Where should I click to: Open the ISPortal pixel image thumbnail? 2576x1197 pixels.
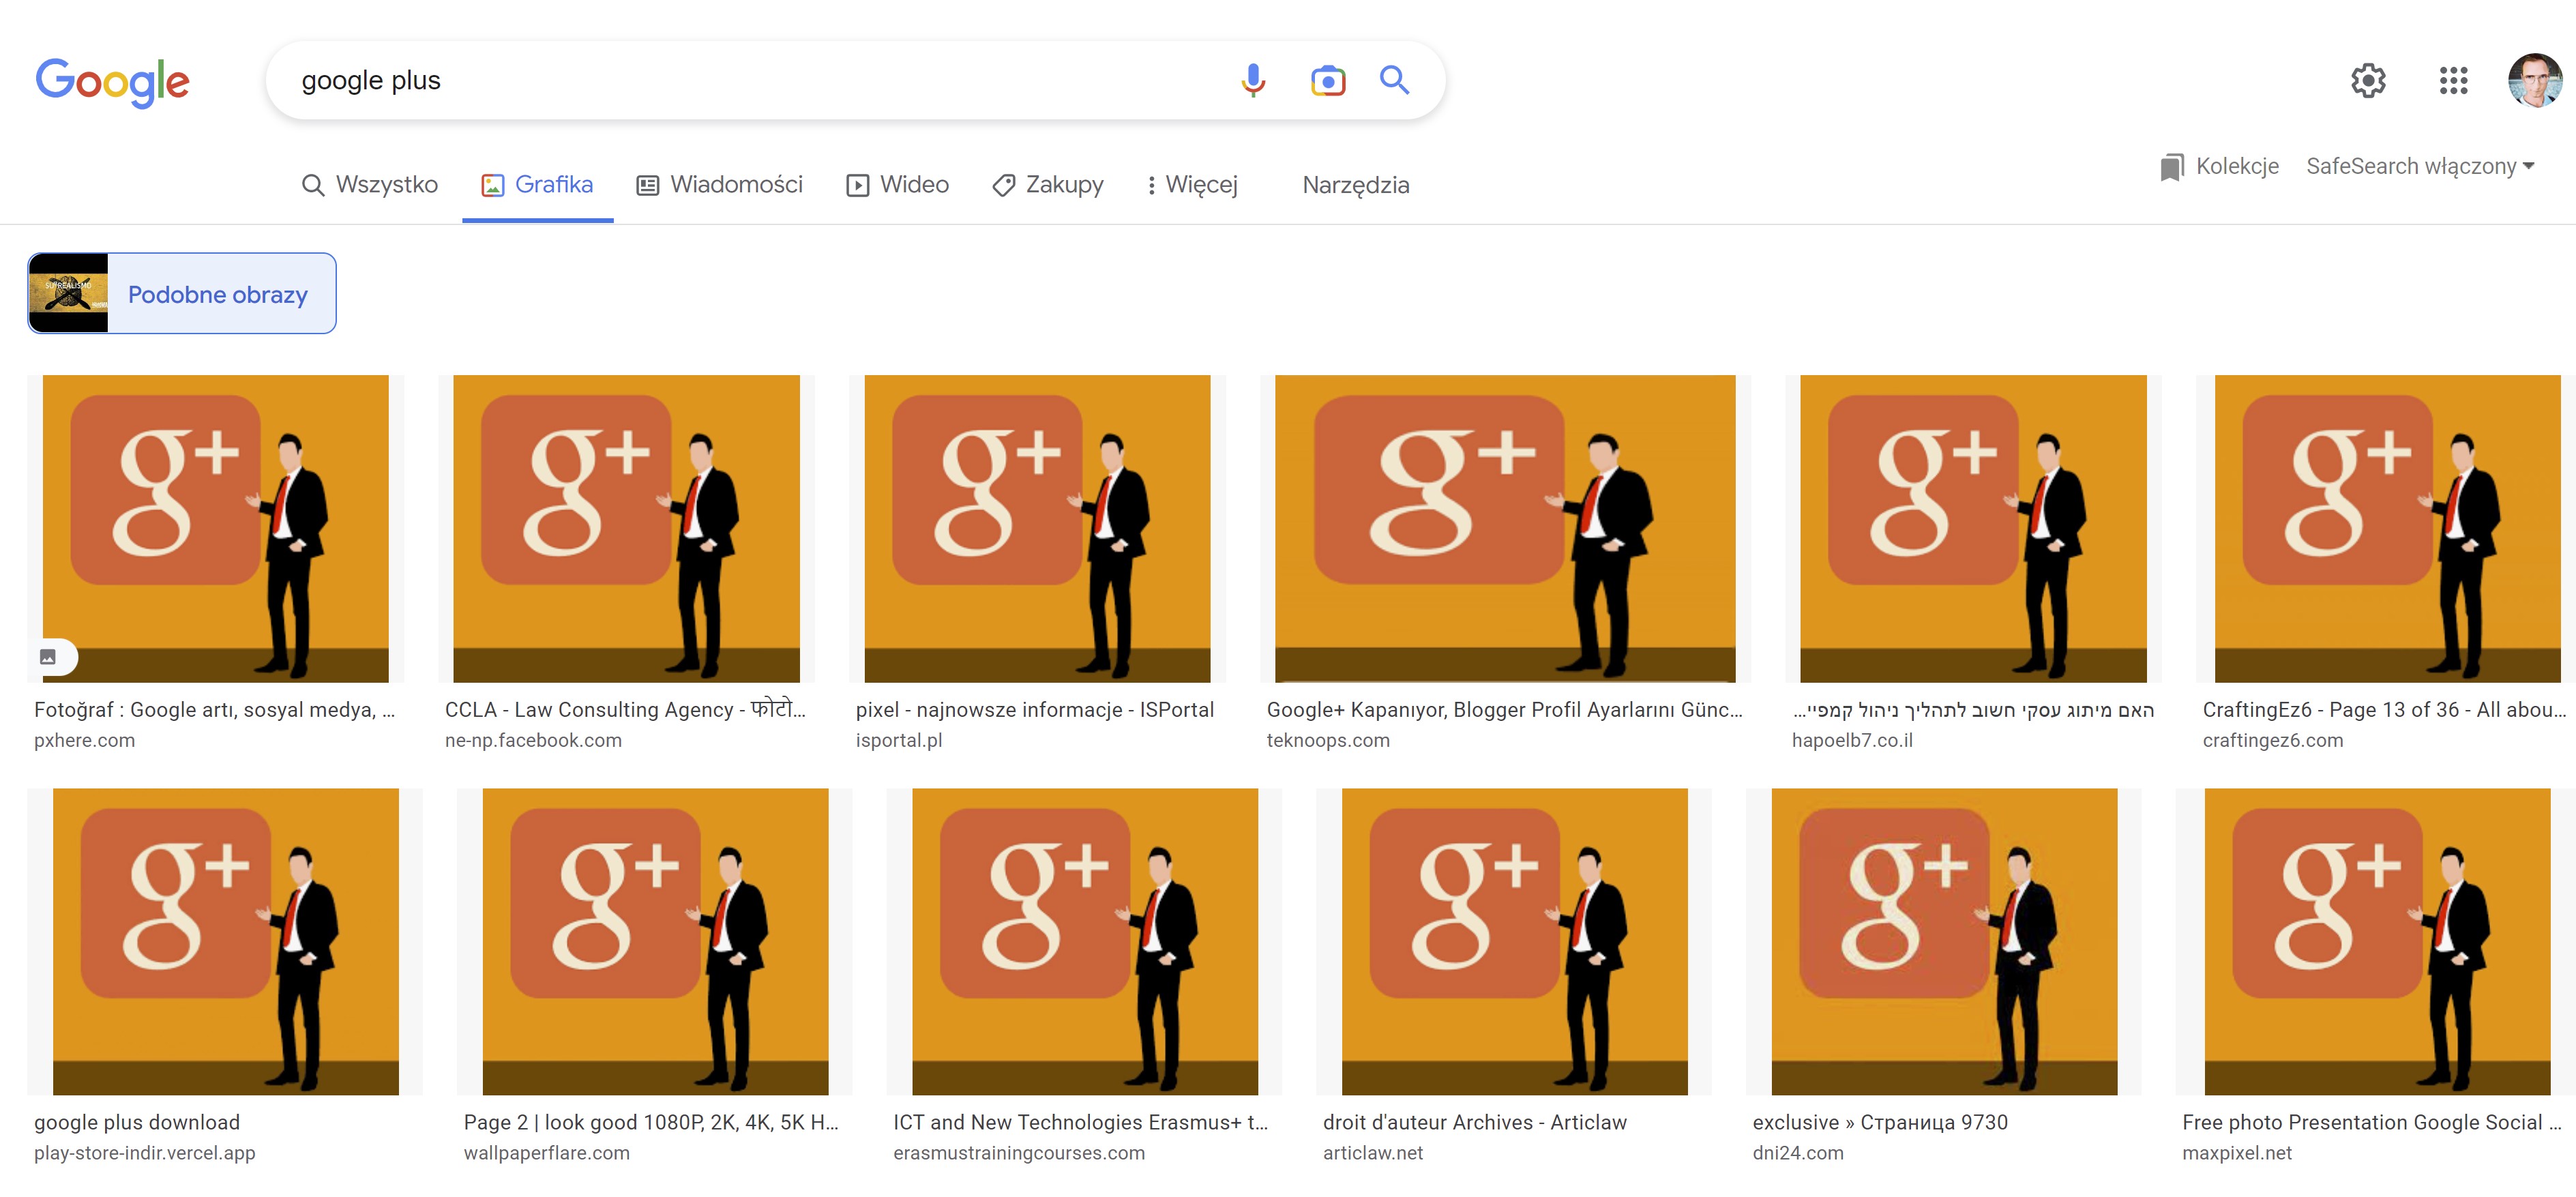click(1037, 529)
